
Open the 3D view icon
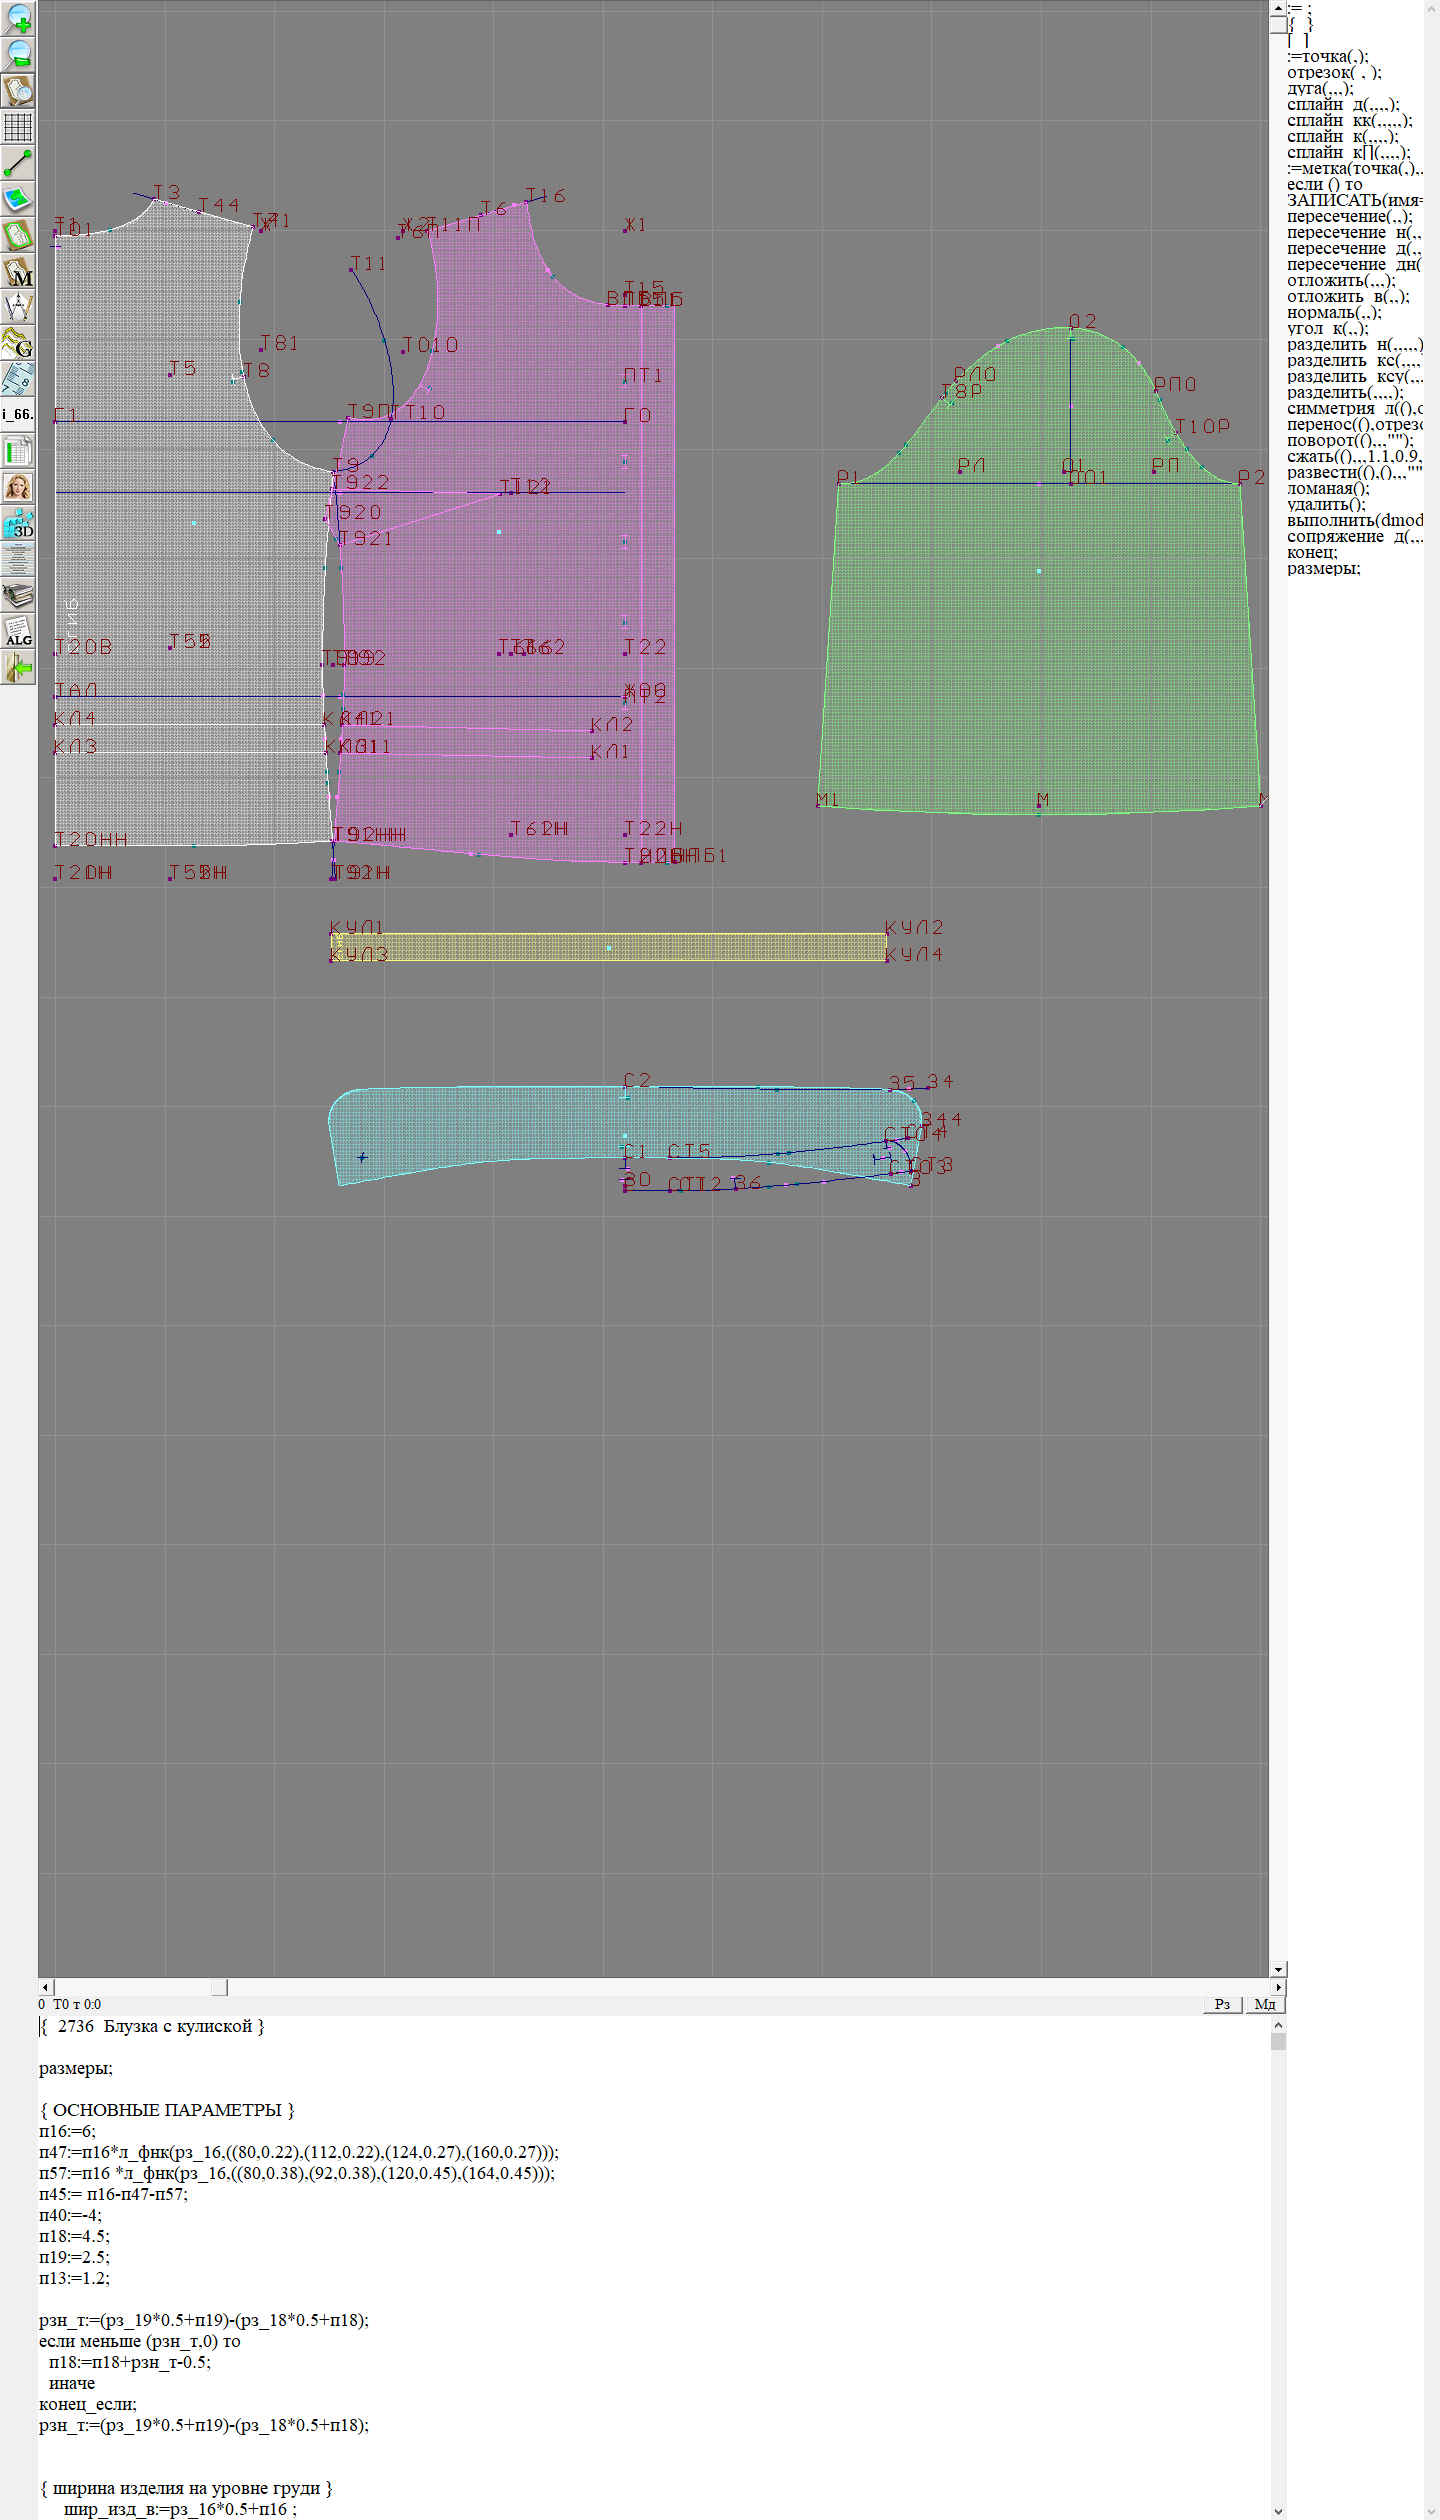18,523
